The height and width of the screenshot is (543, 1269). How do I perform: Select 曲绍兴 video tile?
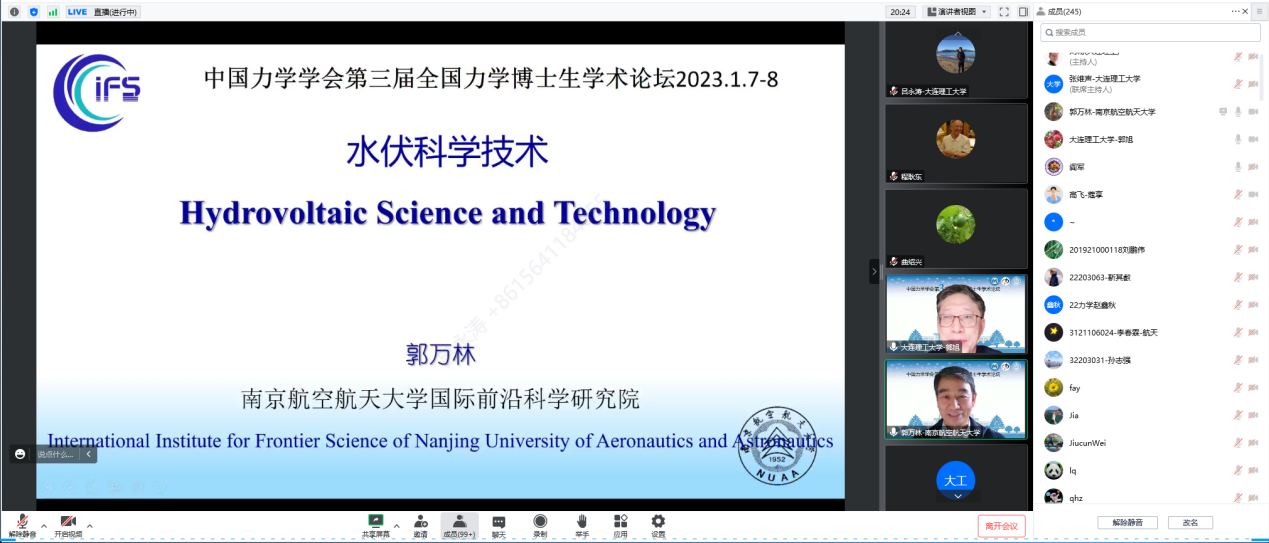click(x=956, y=228)
